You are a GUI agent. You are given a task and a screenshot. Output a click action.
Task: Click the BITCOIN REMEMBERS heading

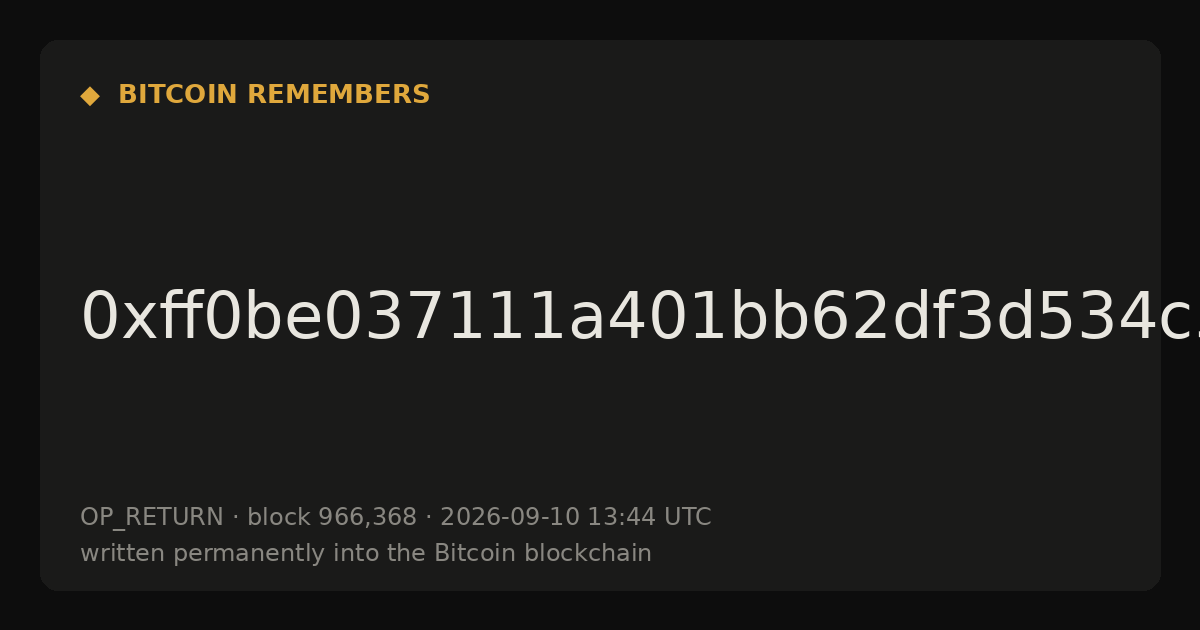(274, 95)
